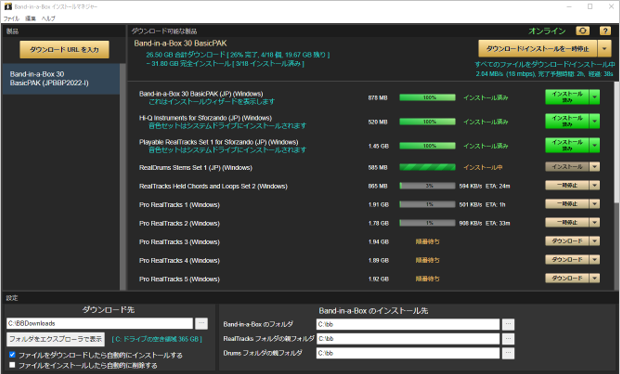This screenshot has width=620, height=374.
Task: Click the フォルダをエクスプローラで表示 button
Action: click(55, 339)
